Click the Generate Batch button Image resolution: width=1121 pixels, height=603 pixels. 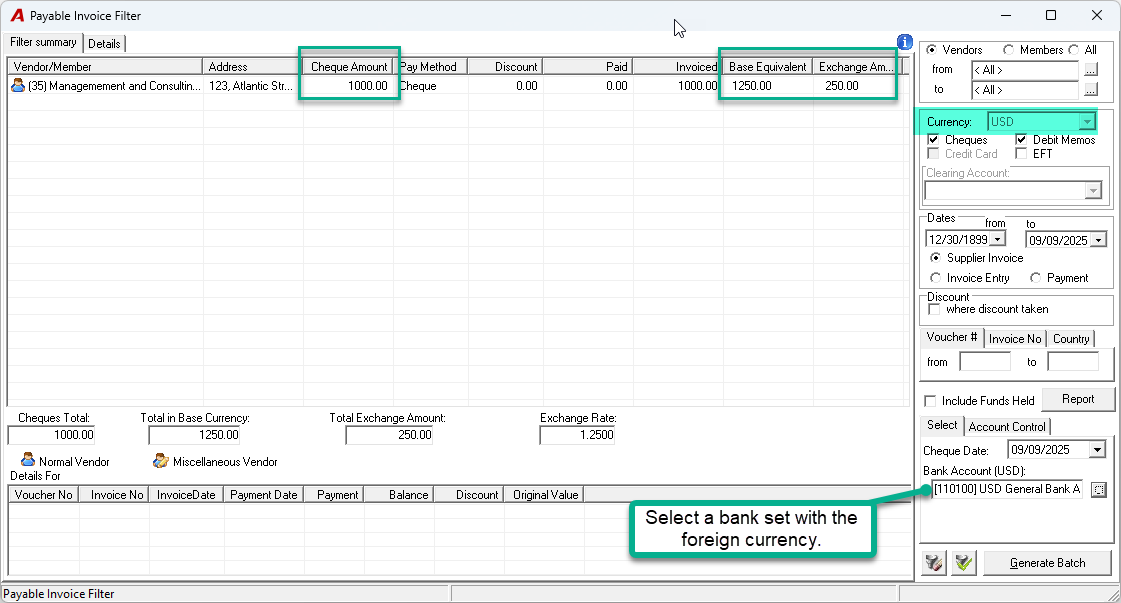point(1047,563)
